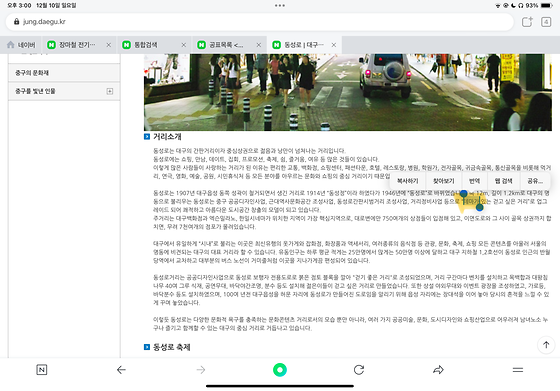Go back with the left arrow

tap(121, 370)
